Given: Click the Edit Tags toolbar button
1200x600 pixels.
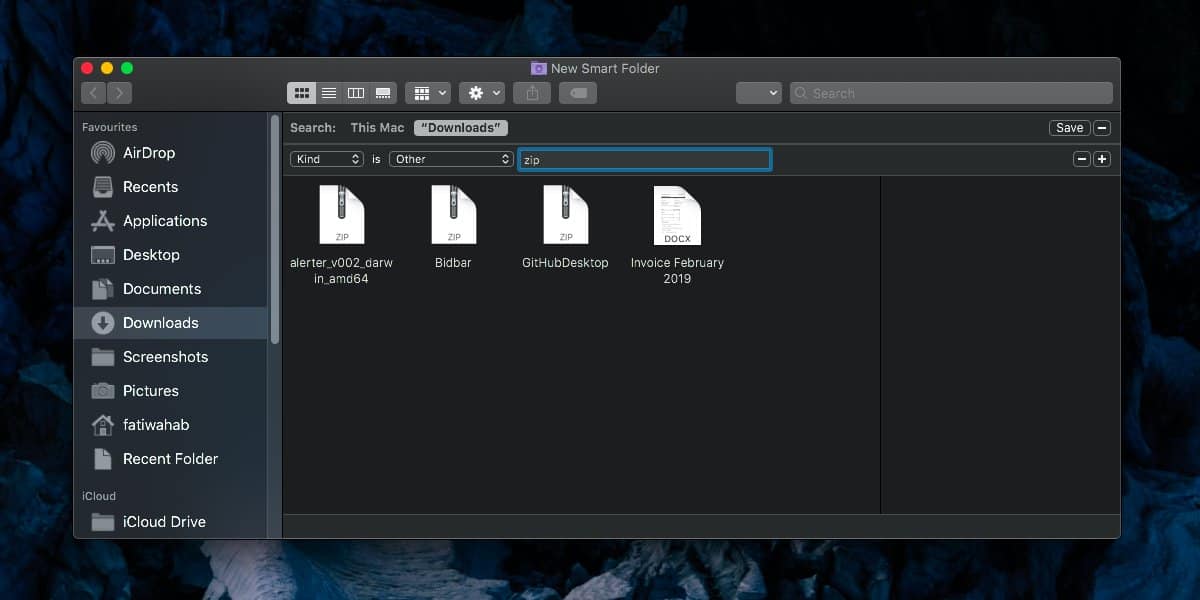Looking at the screenshot, I should point(578,93).
